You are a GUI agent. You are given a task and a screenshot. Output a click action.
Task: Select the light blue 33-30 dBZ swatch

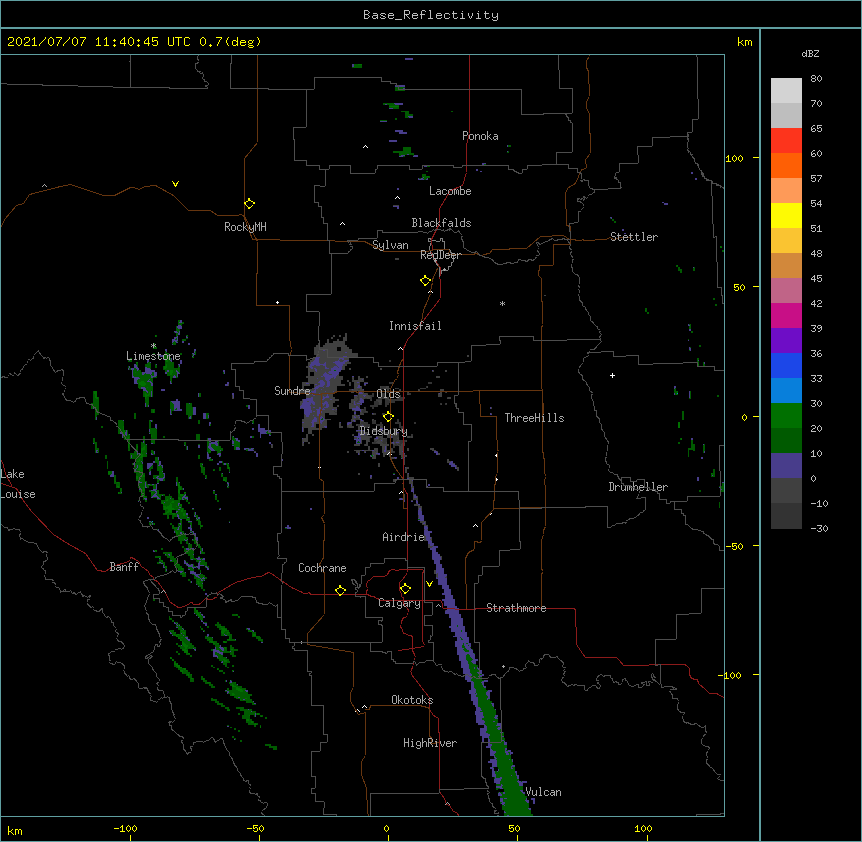pos(786,391)
